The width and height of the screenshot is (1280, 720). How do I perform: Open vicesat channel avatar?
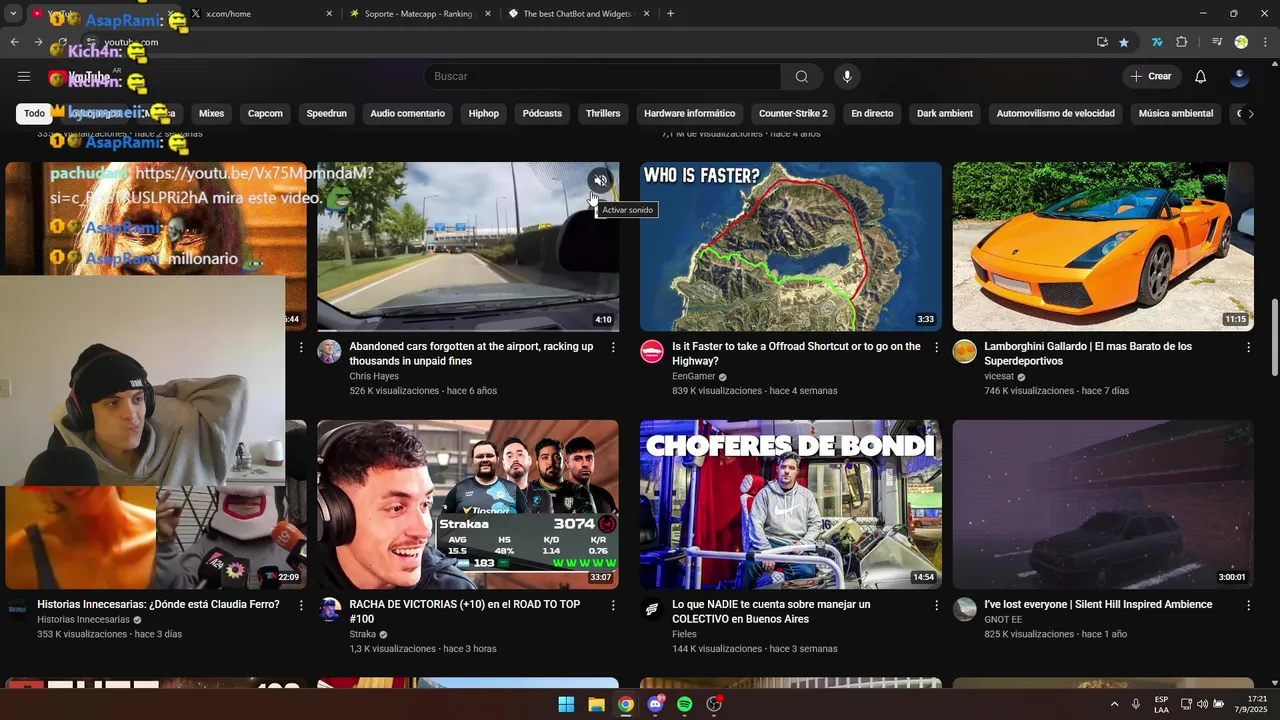coord(964,351)
